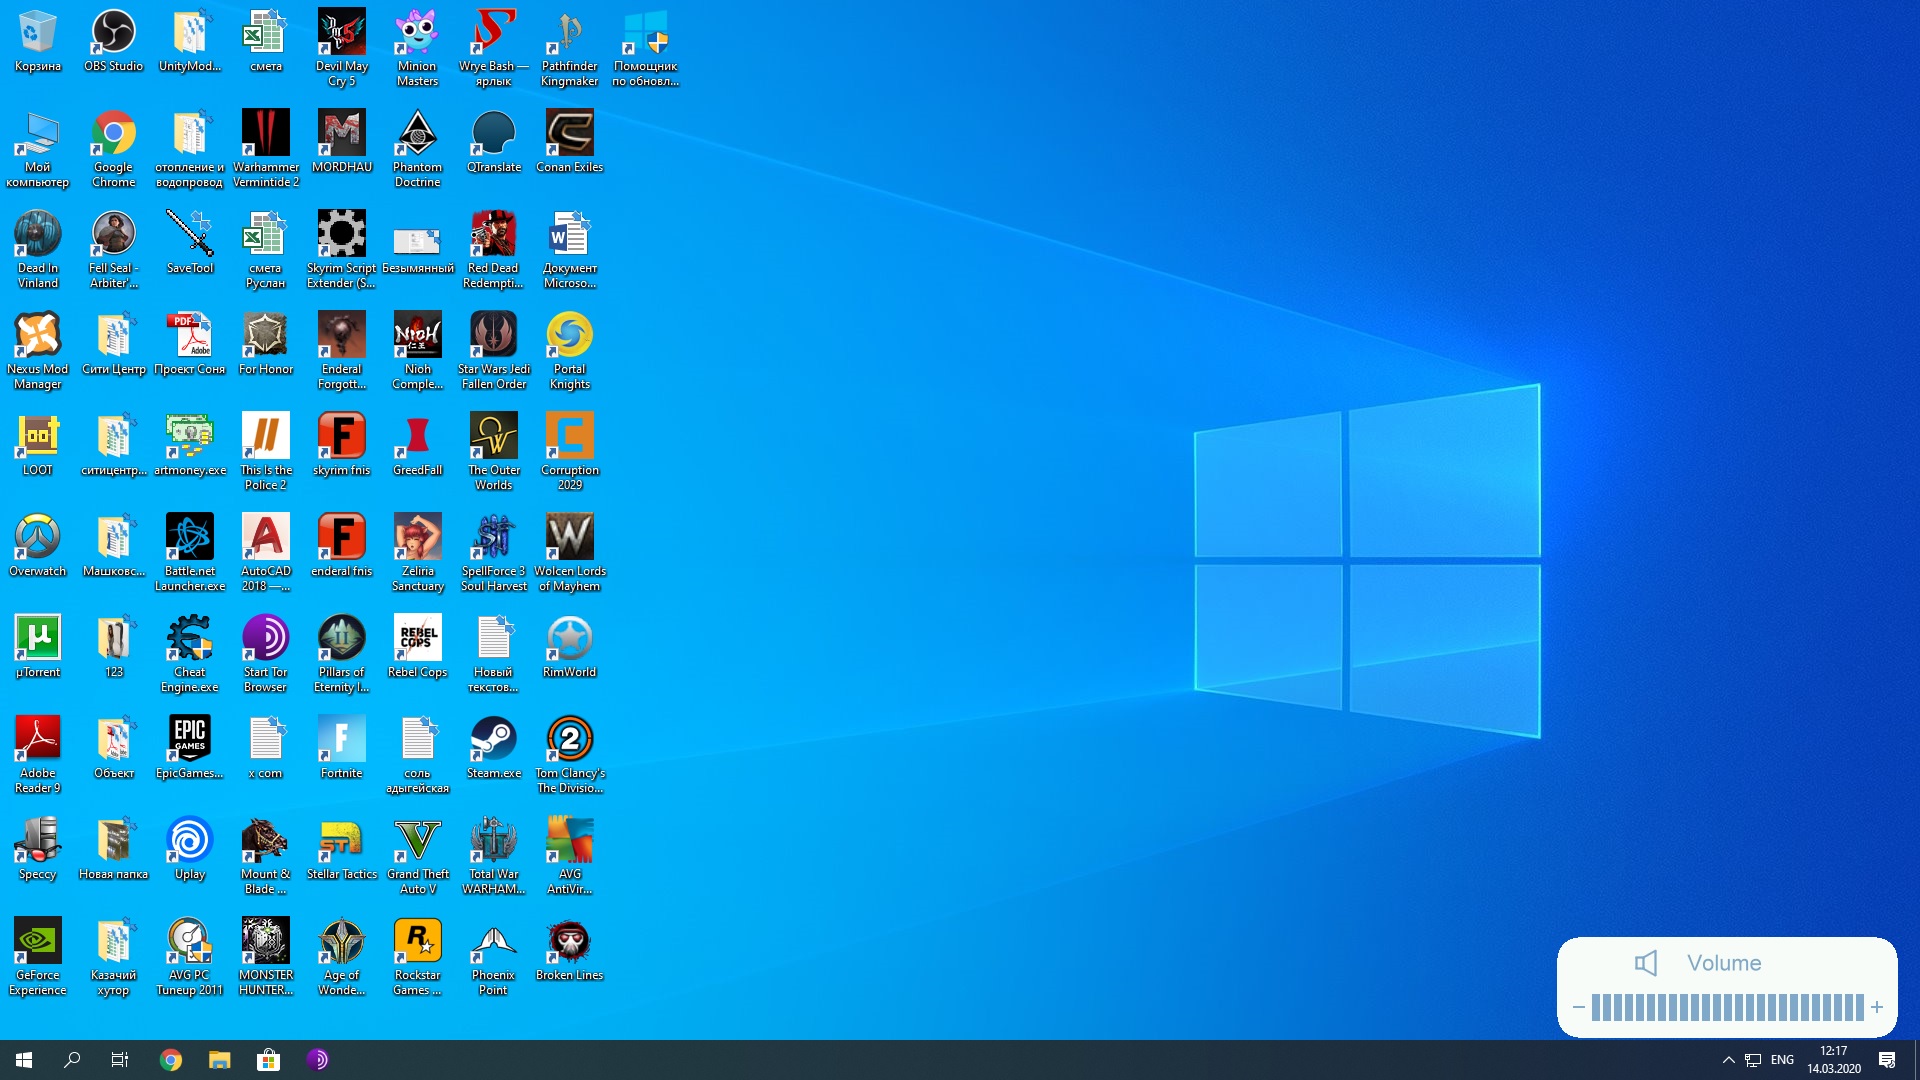1920x1080 pixels.
Task: Increase volume with plus button
Action: tap(1877, 1007)
